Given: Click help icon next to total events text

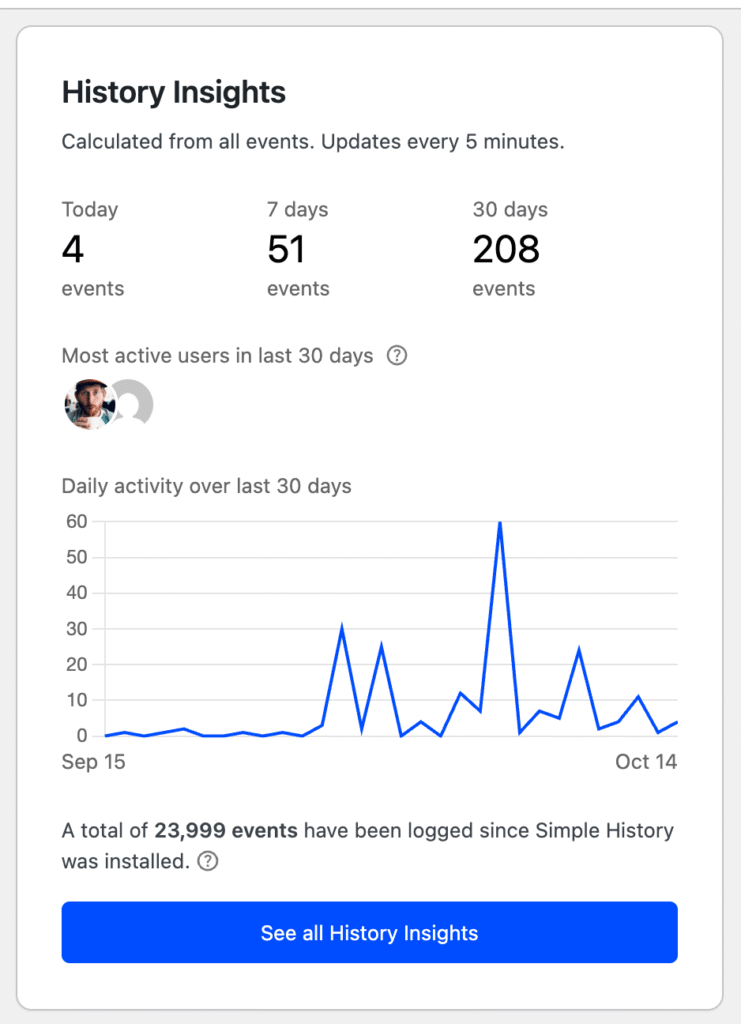Looking at the screenshot, I should pyautogui.click(x=208, y=861).
